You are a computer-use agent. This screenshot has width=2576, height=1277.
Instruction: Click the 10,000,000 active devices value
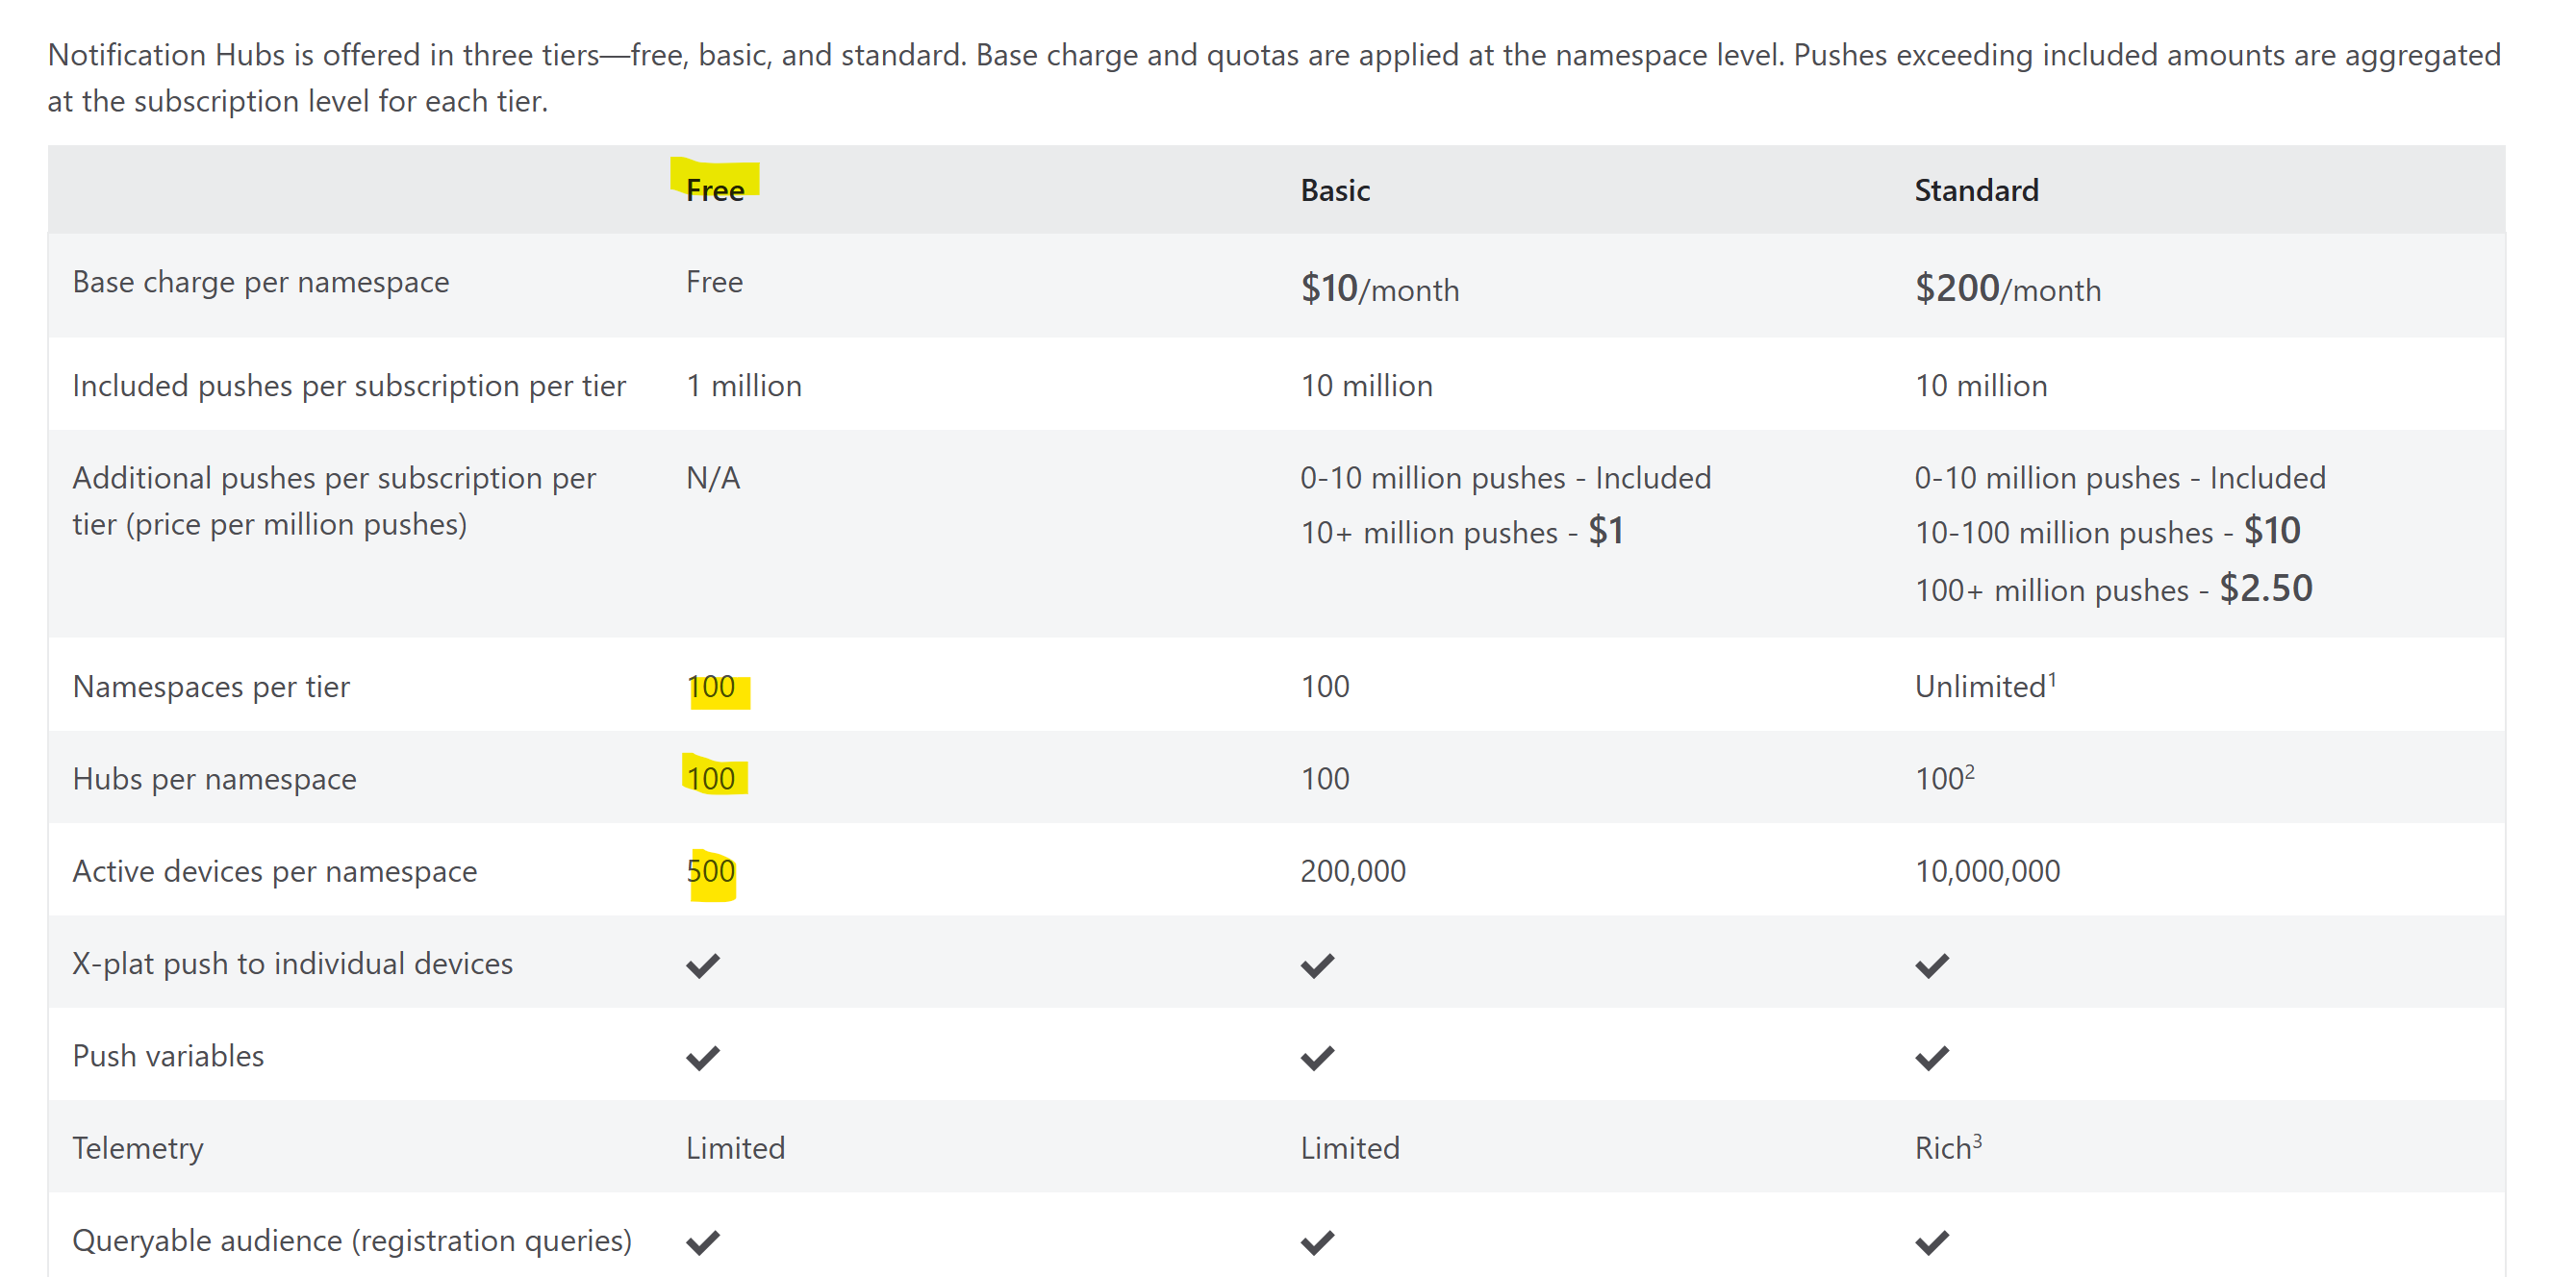point(1987,871)
